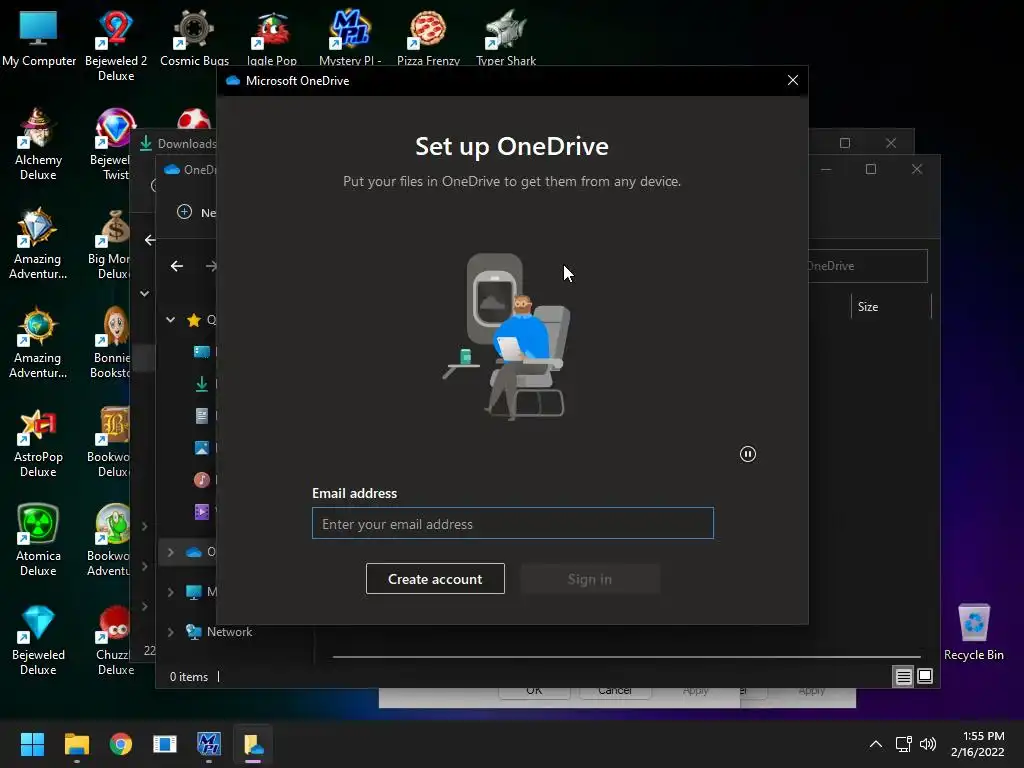Open Iggle Pop desktop shortcut
1024x768 pixels.
point(272,39)
